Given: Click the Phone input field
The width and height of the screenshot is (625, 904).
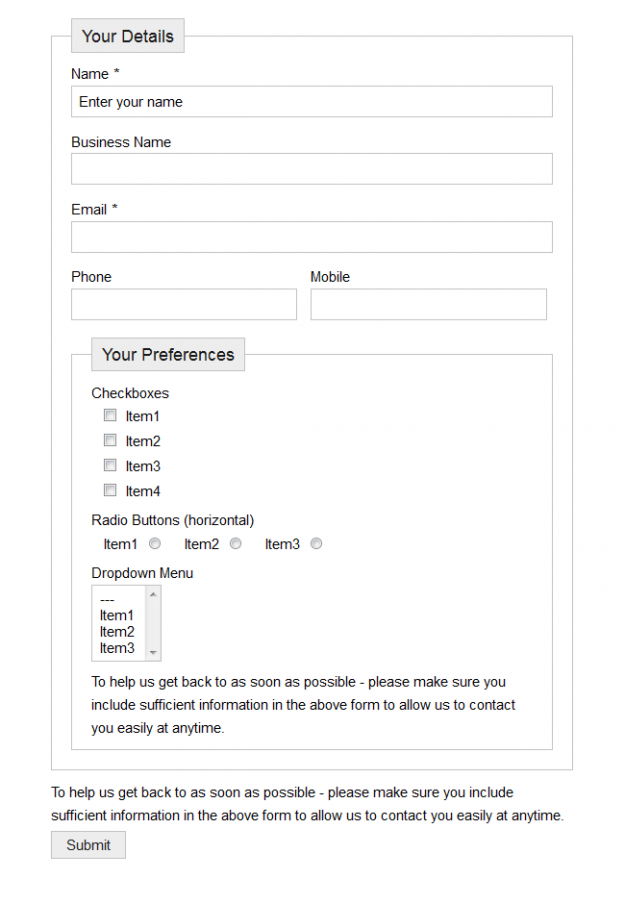Looking at the screenshot, I should pyautogui.click(x=184, y=304).
